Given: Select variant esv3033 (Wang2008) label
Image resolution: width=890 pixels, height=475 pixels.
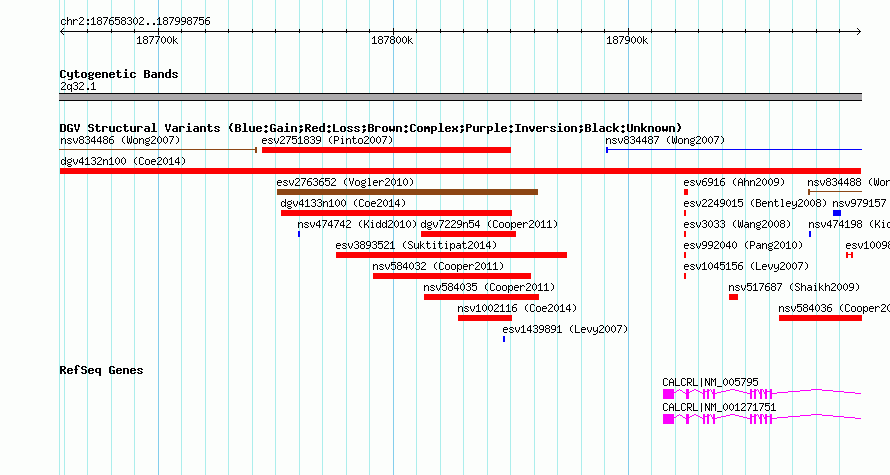Looking at the screenshot, I should (x=737, y=224).
